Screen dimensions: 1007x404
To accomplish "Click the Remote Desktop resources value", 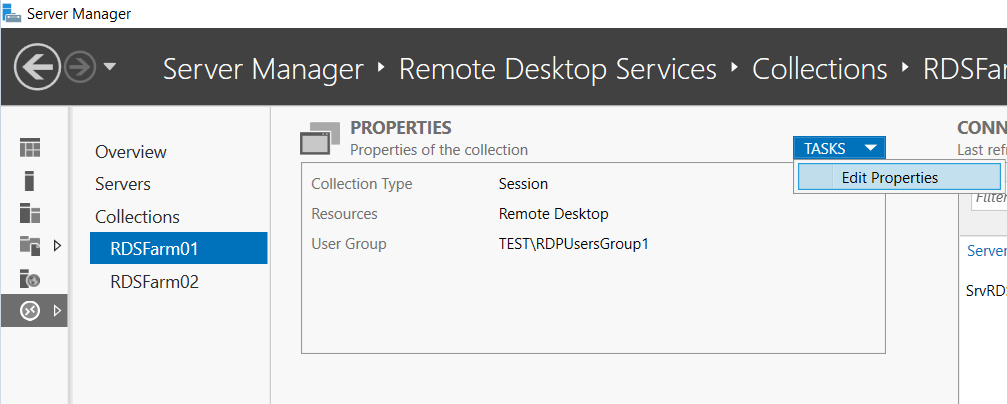I will click(554, 214).
